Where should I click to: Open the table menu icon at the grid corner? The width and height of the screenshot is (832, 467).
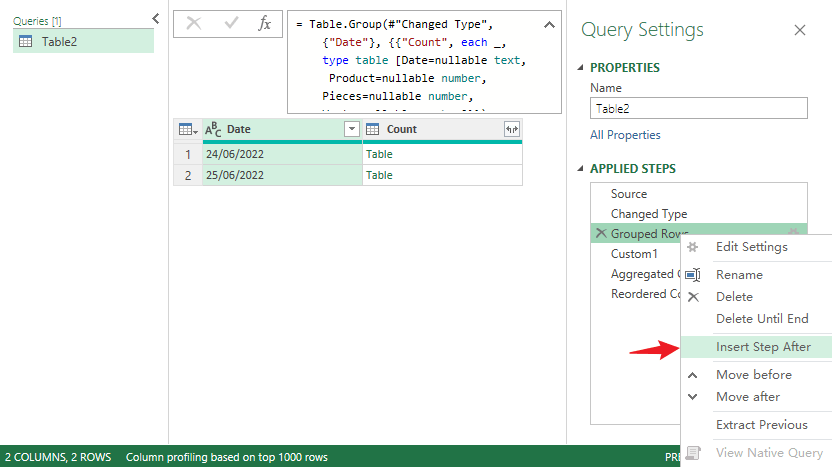pyautogui.click(x=188, y=129)
